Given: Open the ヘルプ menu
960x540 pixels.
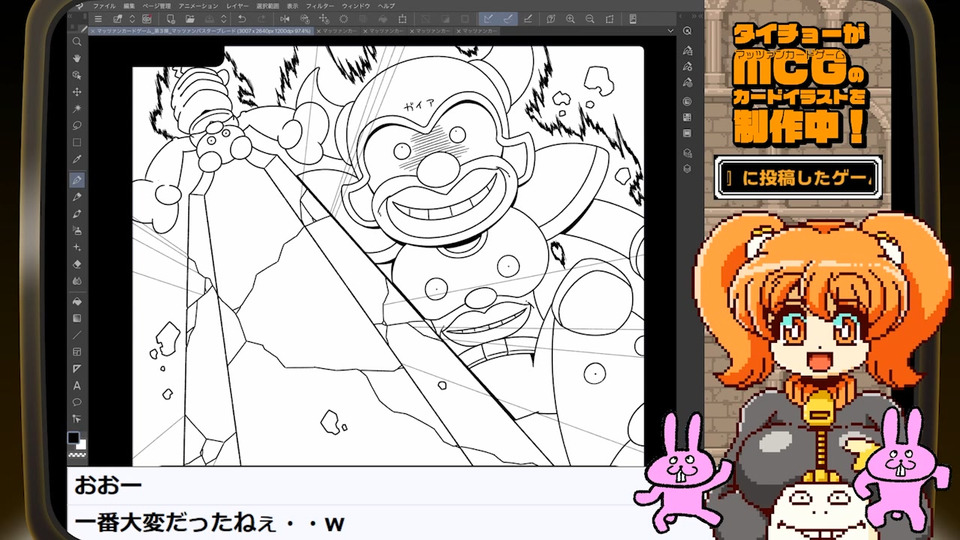Looking at the screenshot, I should coord(386,6).
